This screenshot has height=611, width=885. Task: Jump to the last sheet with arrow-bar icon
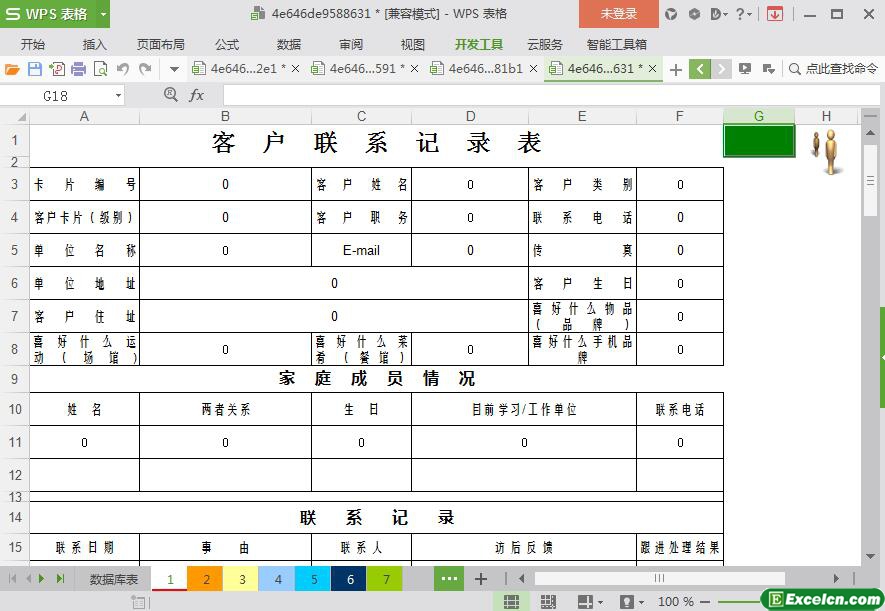click(60, 579)
